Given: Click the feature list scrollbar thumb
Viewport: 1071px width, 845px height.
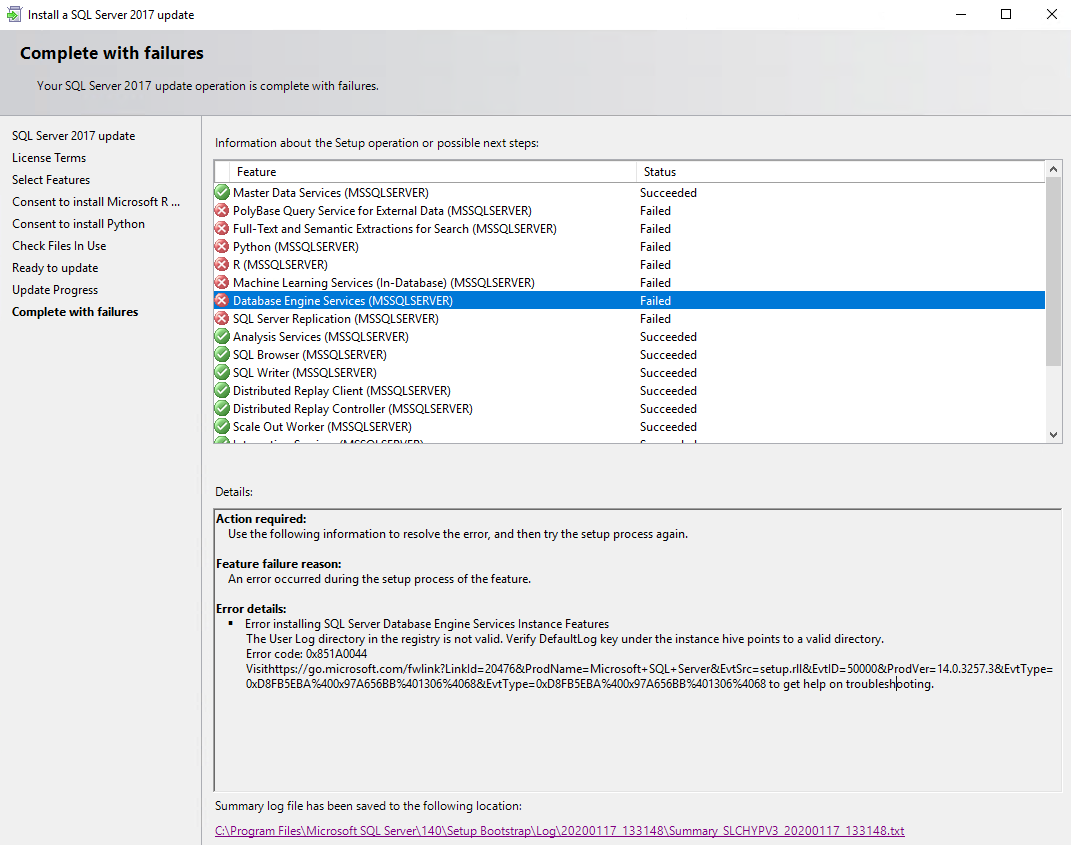Looking at the screenshot, I should click(x=1053, y=272).
